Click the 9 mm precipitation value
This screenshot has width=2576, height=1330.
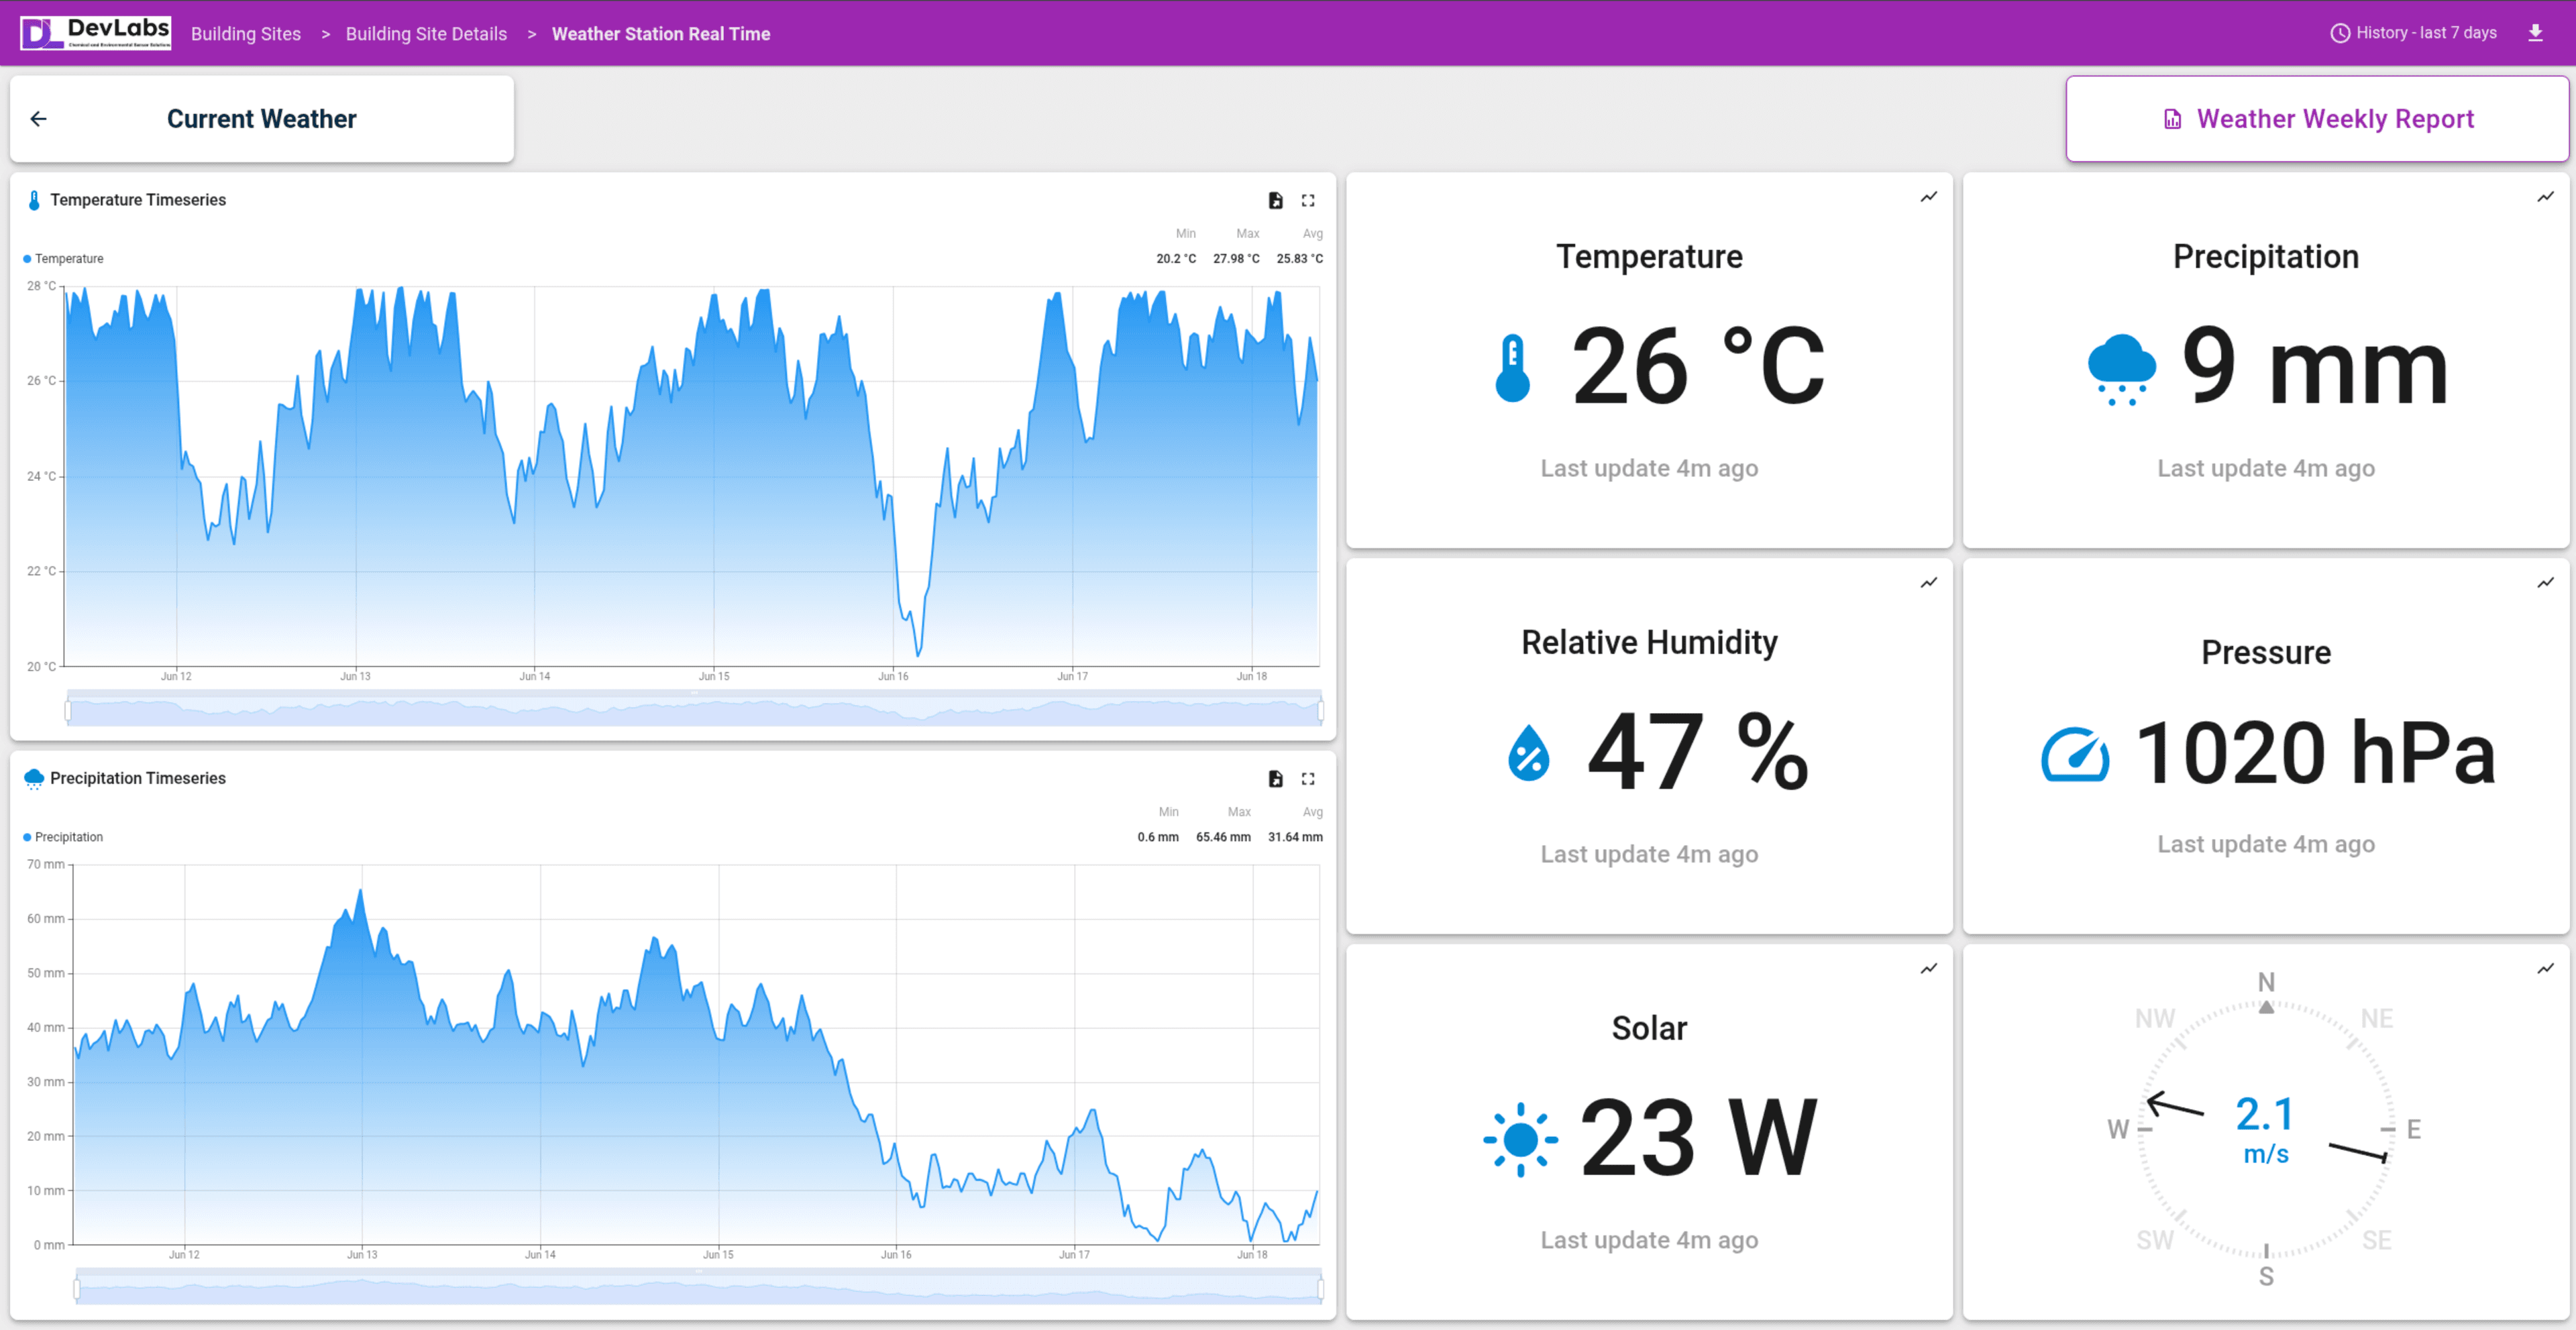(x=2315, y=367)
